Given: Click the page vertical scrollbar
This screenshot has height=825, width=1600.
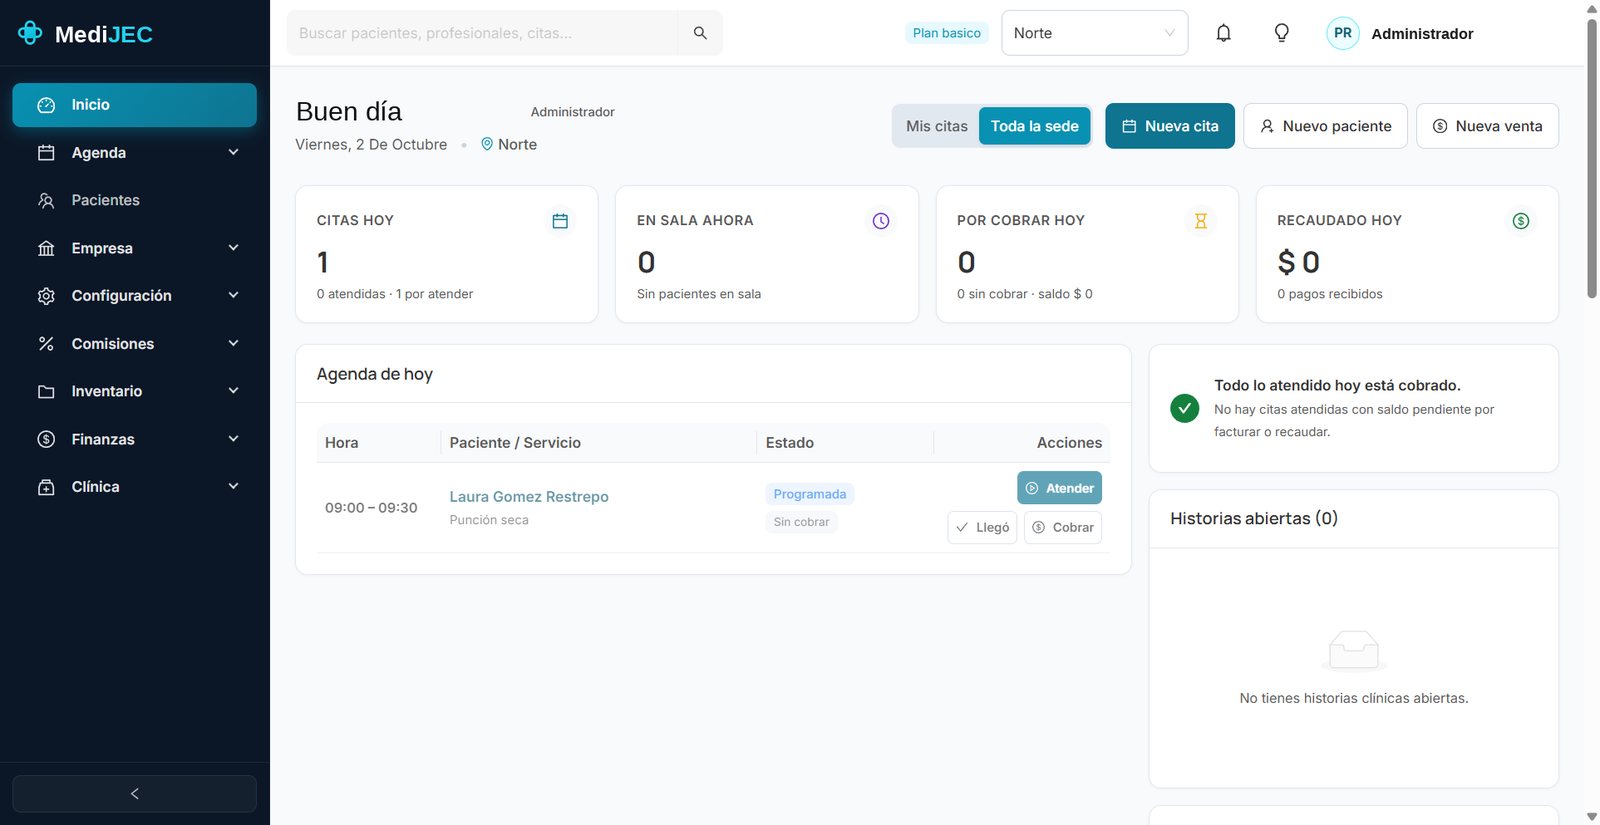Looking at the screenshot, I should [1592, 158].
